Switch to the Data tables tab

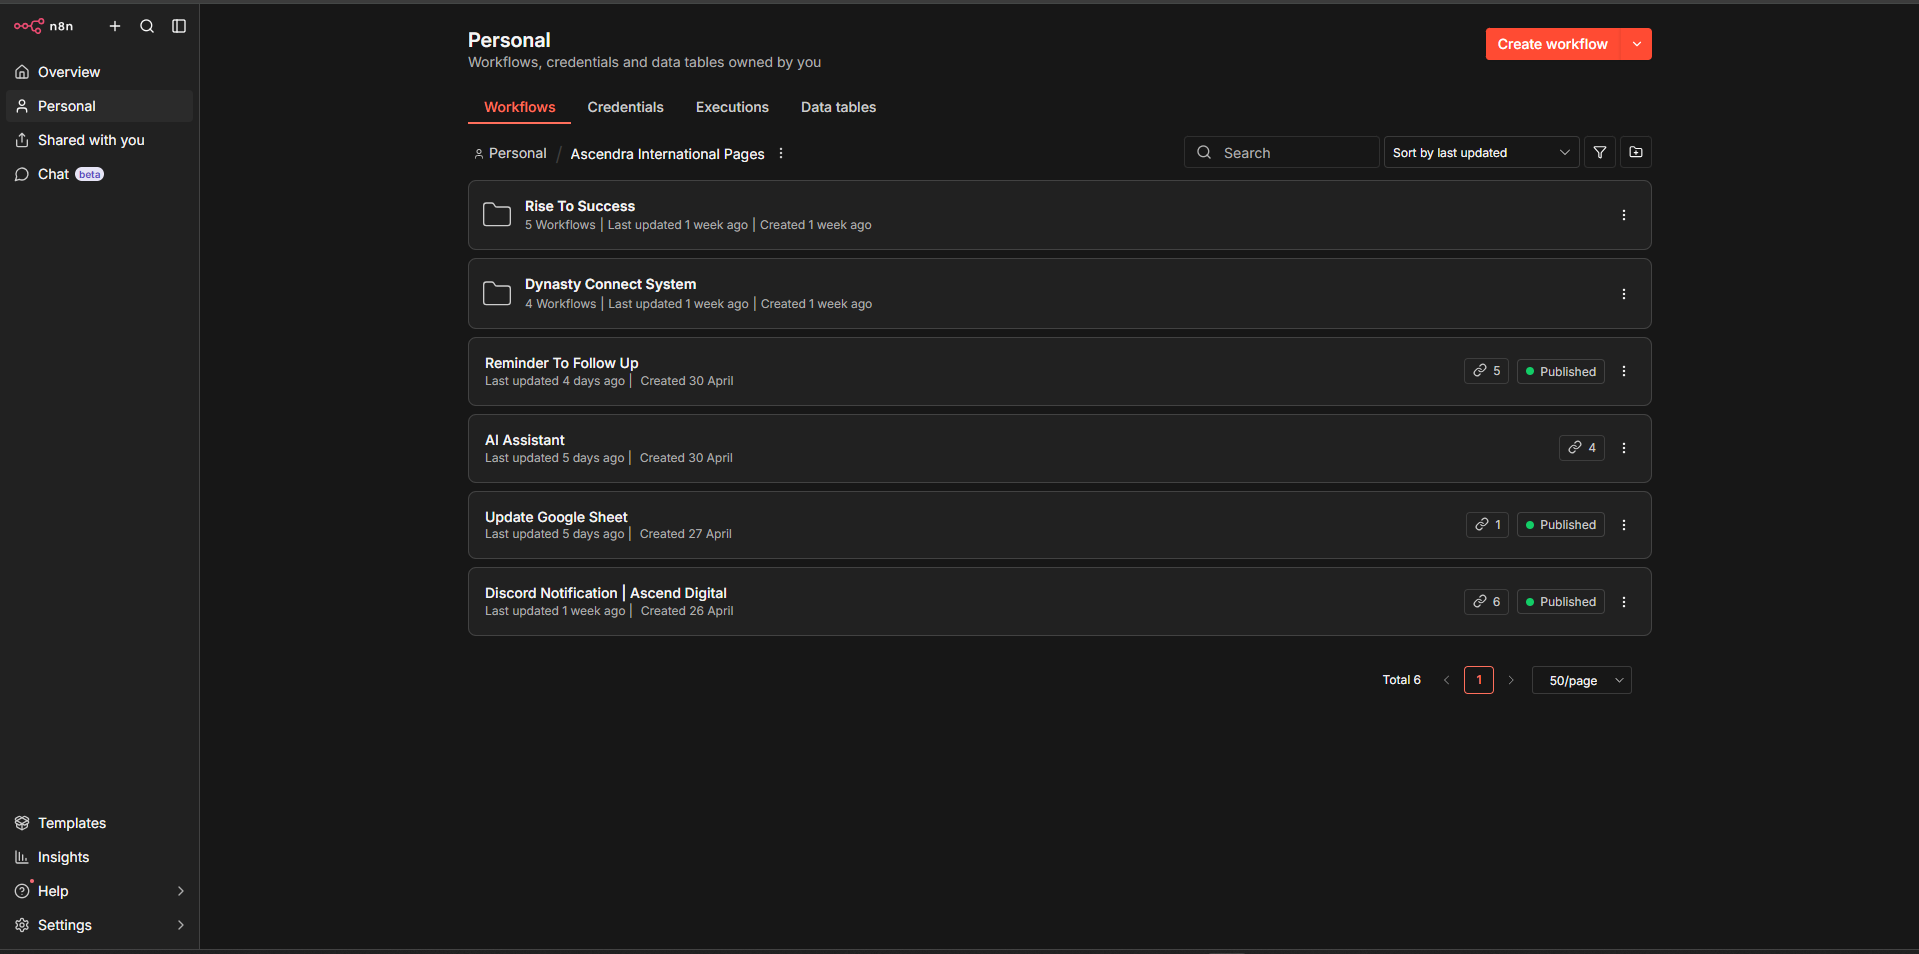coord(838,107)
